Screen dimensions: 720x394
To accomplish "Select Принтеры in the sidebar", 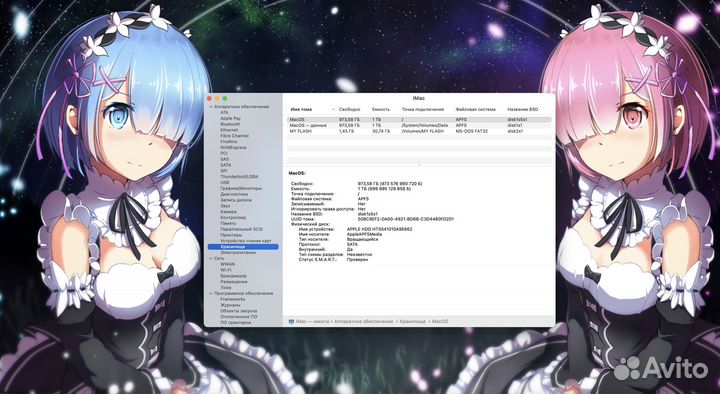I will (x=231, y=235).
